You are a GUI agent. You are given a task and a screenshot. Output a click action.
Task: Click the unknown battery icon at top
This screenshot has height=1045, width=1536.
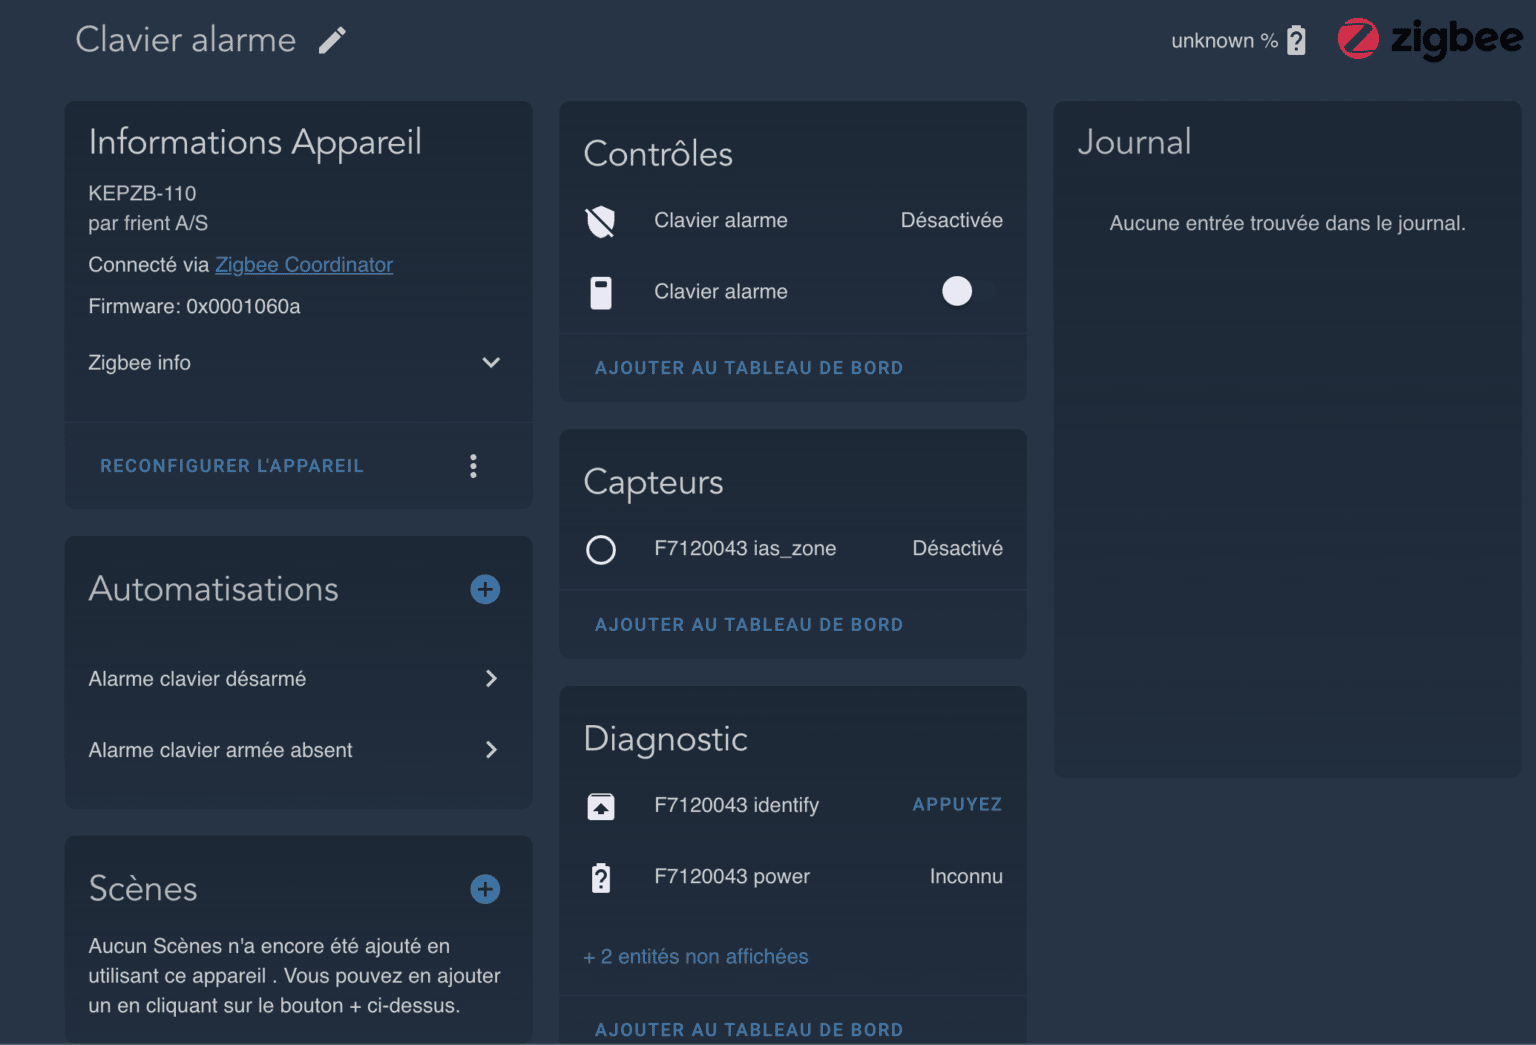pyautogui.click(x=1296, y=41)
